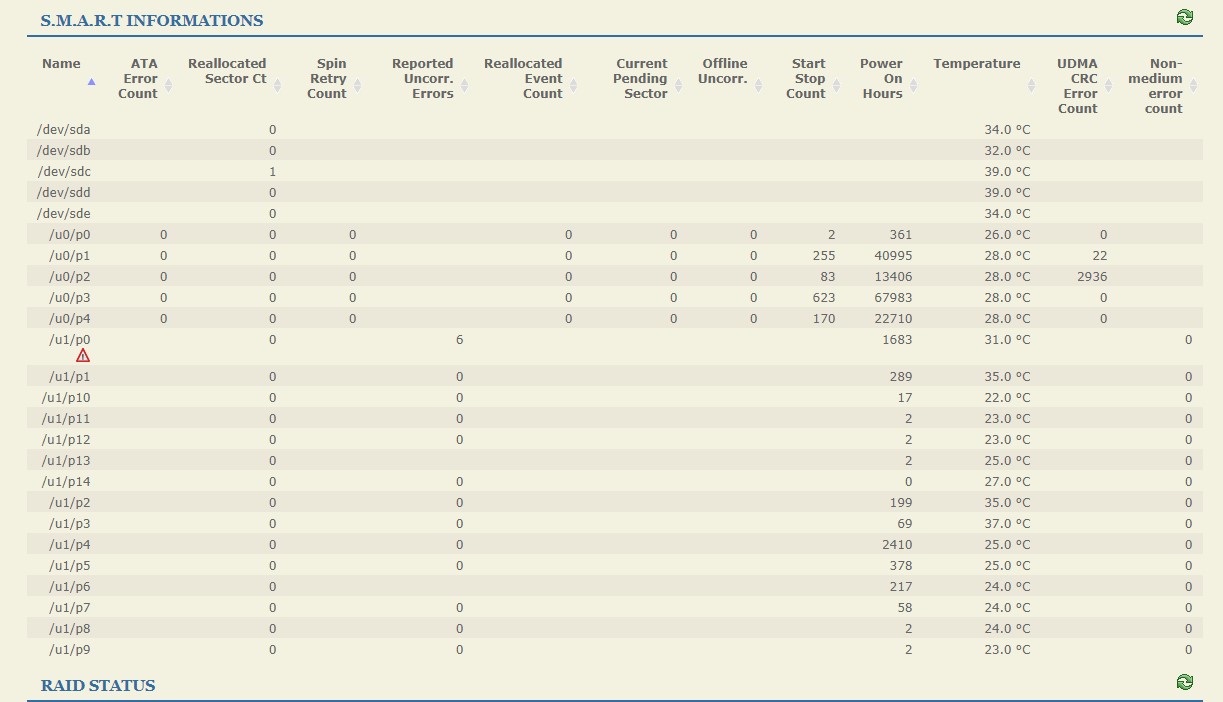Sort by Reallocated Event Count header
This screenshot has width=1223, height=702.
click(523, 79)
